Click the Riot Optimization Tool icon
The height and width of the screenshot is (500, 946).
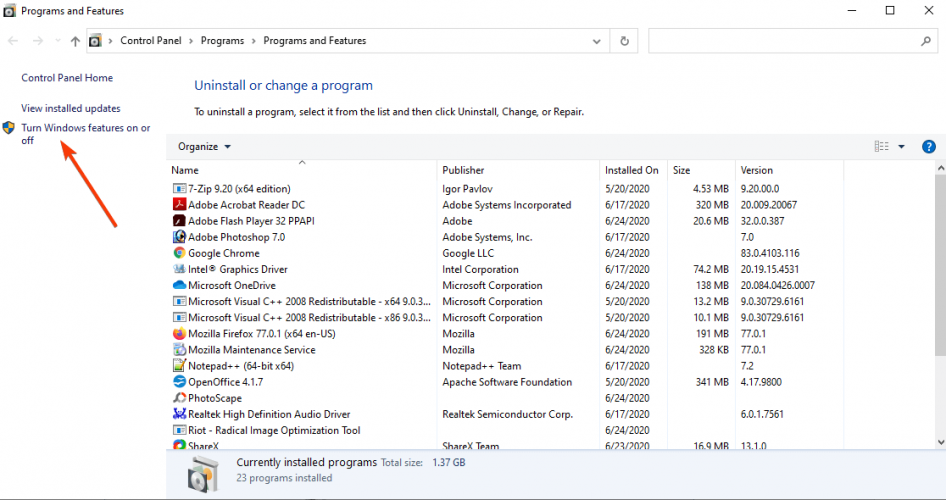[x=179, y=430]
